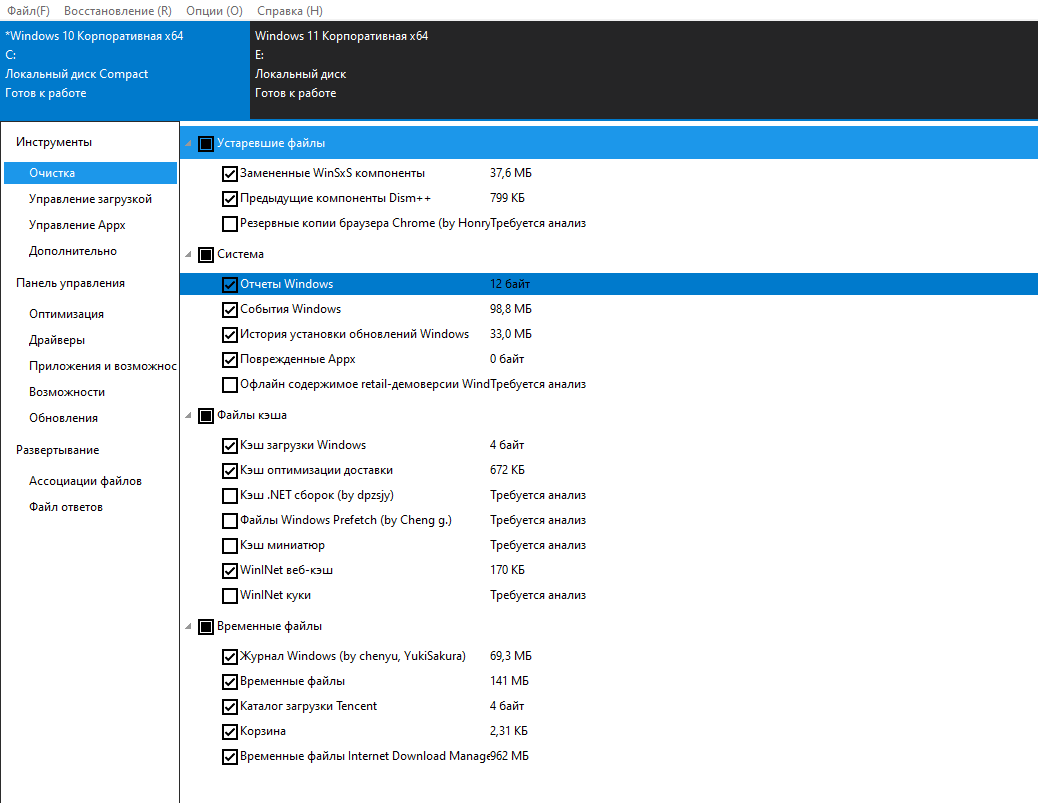Image resolution: width=1038 pixels, height=803 pixels.
Task: Toggle the Файлы кэша group checkbox
Action: point(206,416)
